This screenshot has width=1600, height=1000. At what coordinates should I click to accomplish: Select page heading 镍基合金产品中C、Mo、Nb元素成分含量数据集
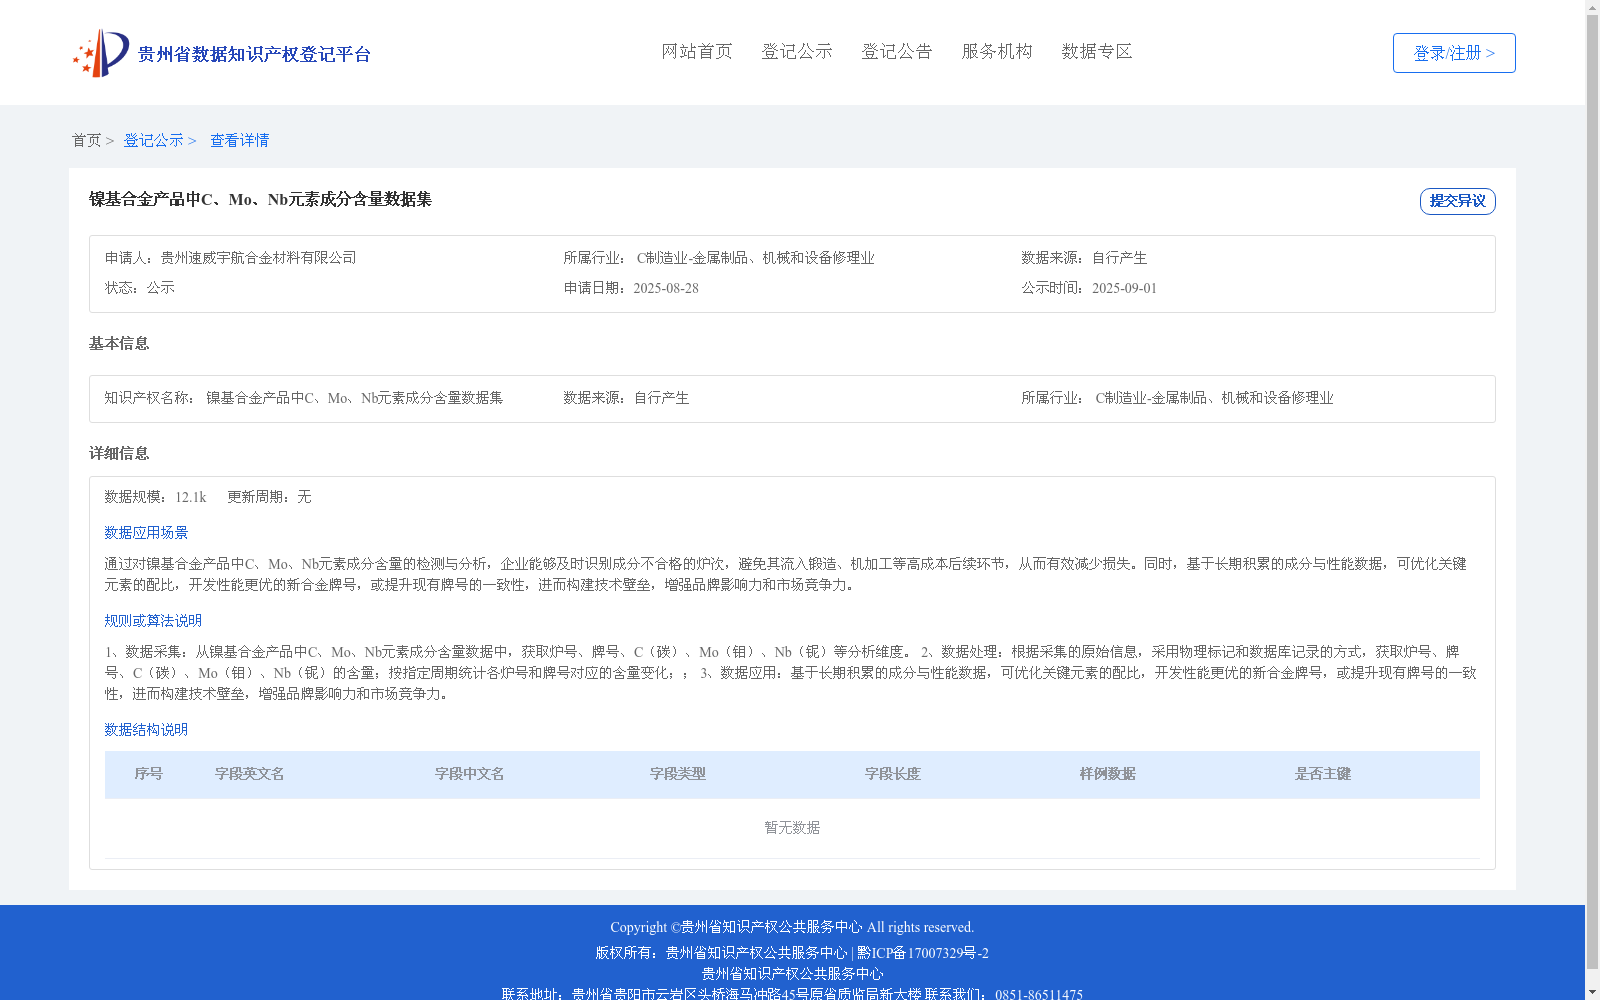pos(260,199)
